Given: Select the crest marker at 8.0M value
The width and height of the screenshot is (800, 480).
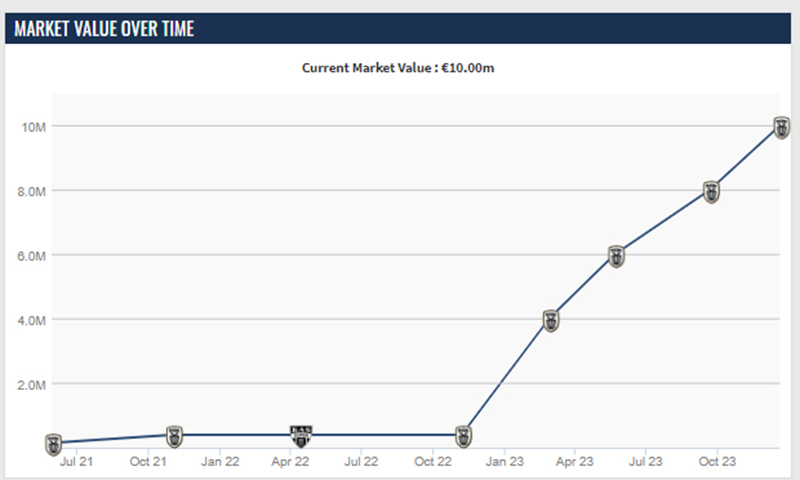Looking at the screenshot, I should tap(712, 192).
